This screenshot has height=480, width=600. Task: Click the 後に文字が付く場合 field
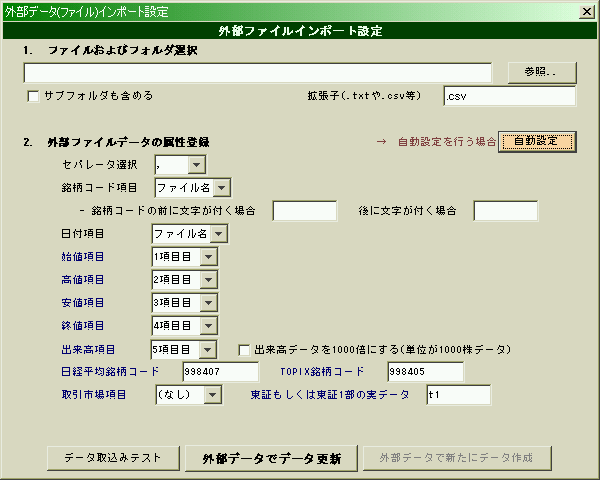[506, 211]
